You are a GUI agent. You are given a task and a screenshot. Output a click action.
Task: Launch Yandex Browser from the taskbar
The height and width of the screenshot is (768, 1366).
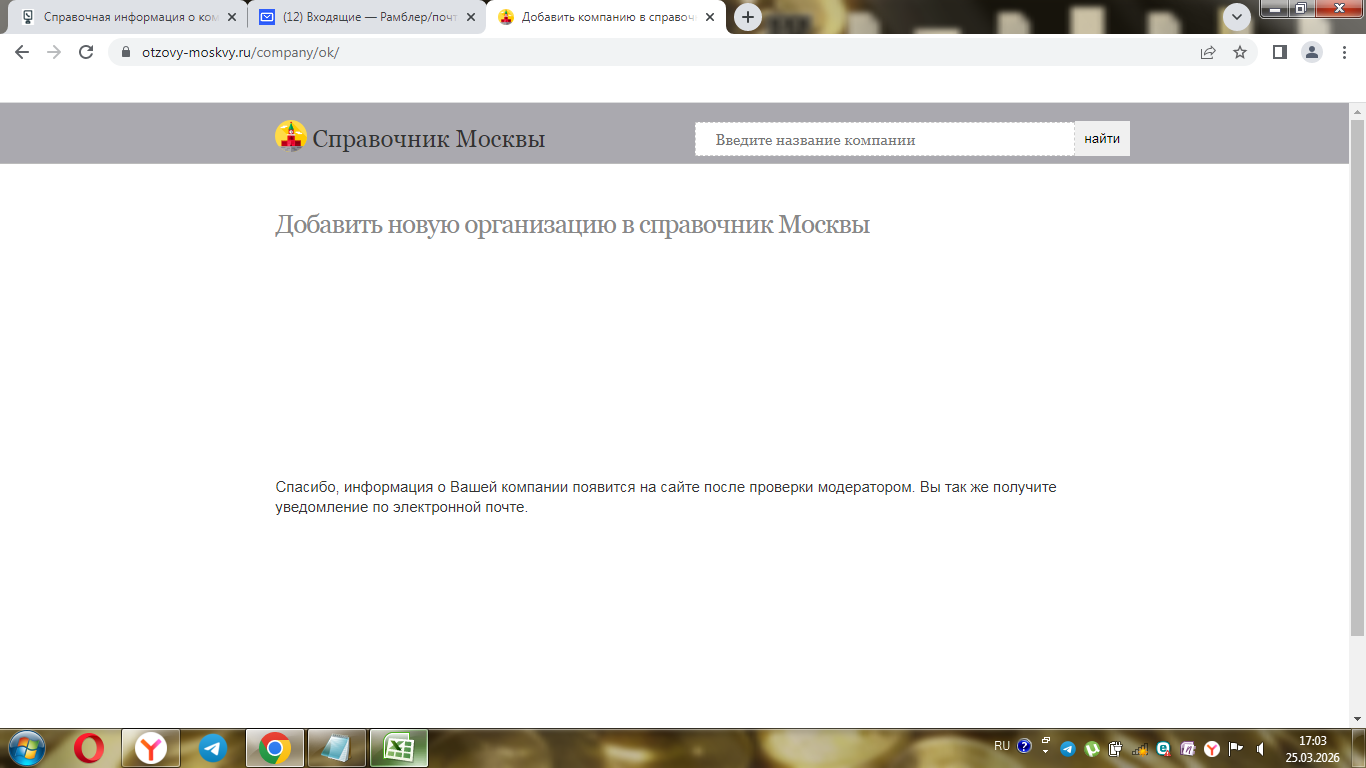151,748
